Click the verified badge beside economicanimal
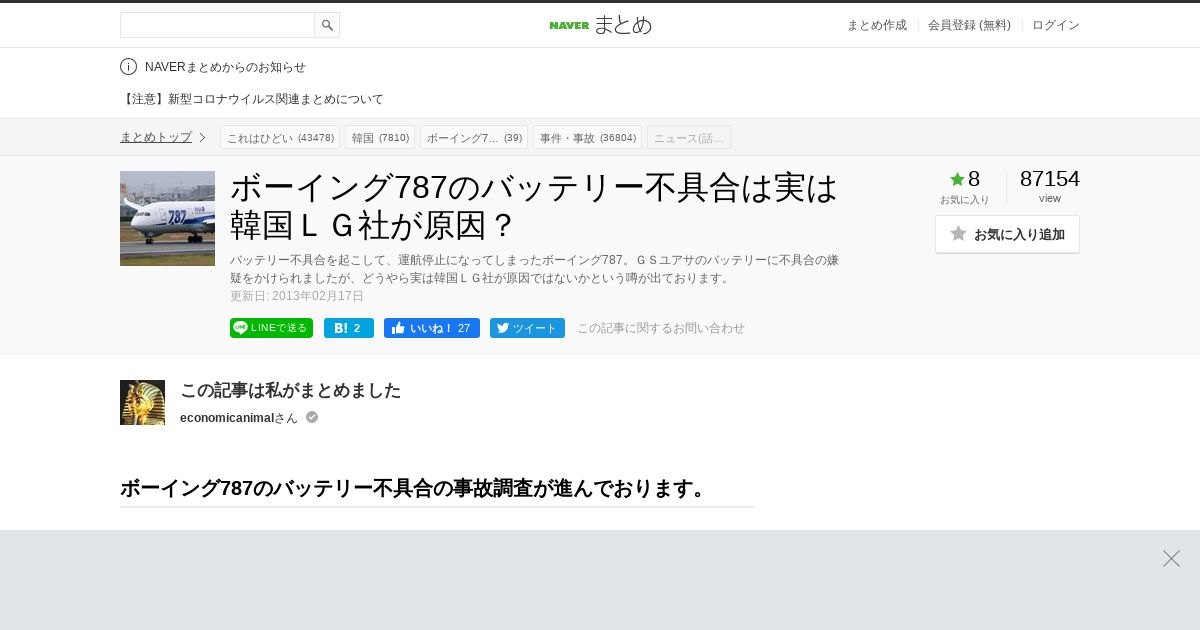Viewport: 1200px width, 630px height. click(x=312, y=417)
